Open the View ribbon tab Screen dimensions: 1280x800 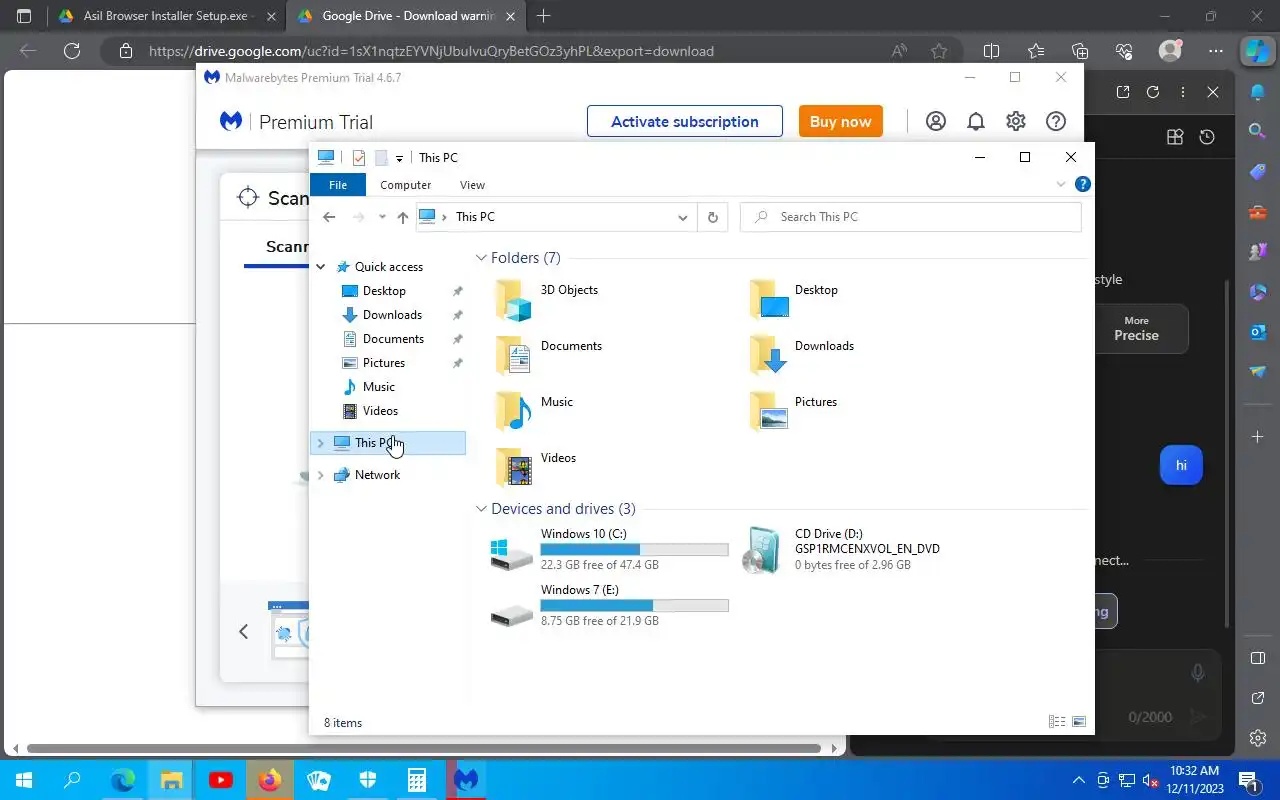pyautogui.click(x=472, y=184)
